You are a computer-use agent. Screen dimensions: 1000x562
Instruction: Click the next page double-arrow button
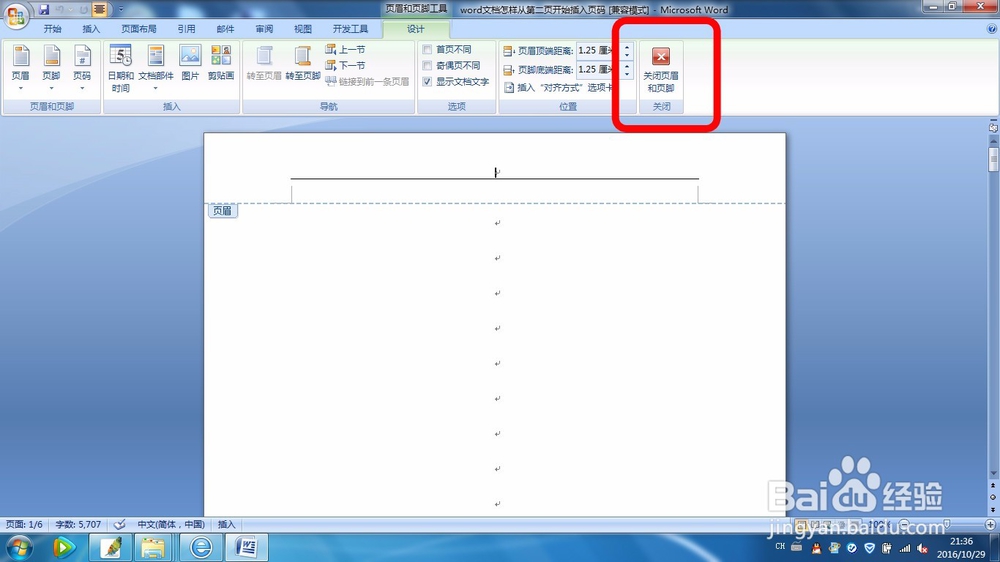coord(993,510)
